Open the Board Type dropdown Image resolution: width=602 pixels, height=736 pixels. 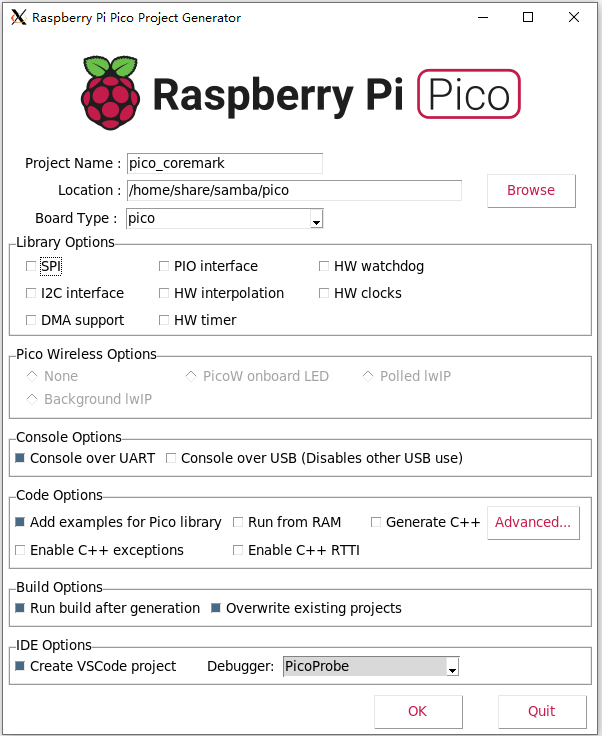pos(316,219)
